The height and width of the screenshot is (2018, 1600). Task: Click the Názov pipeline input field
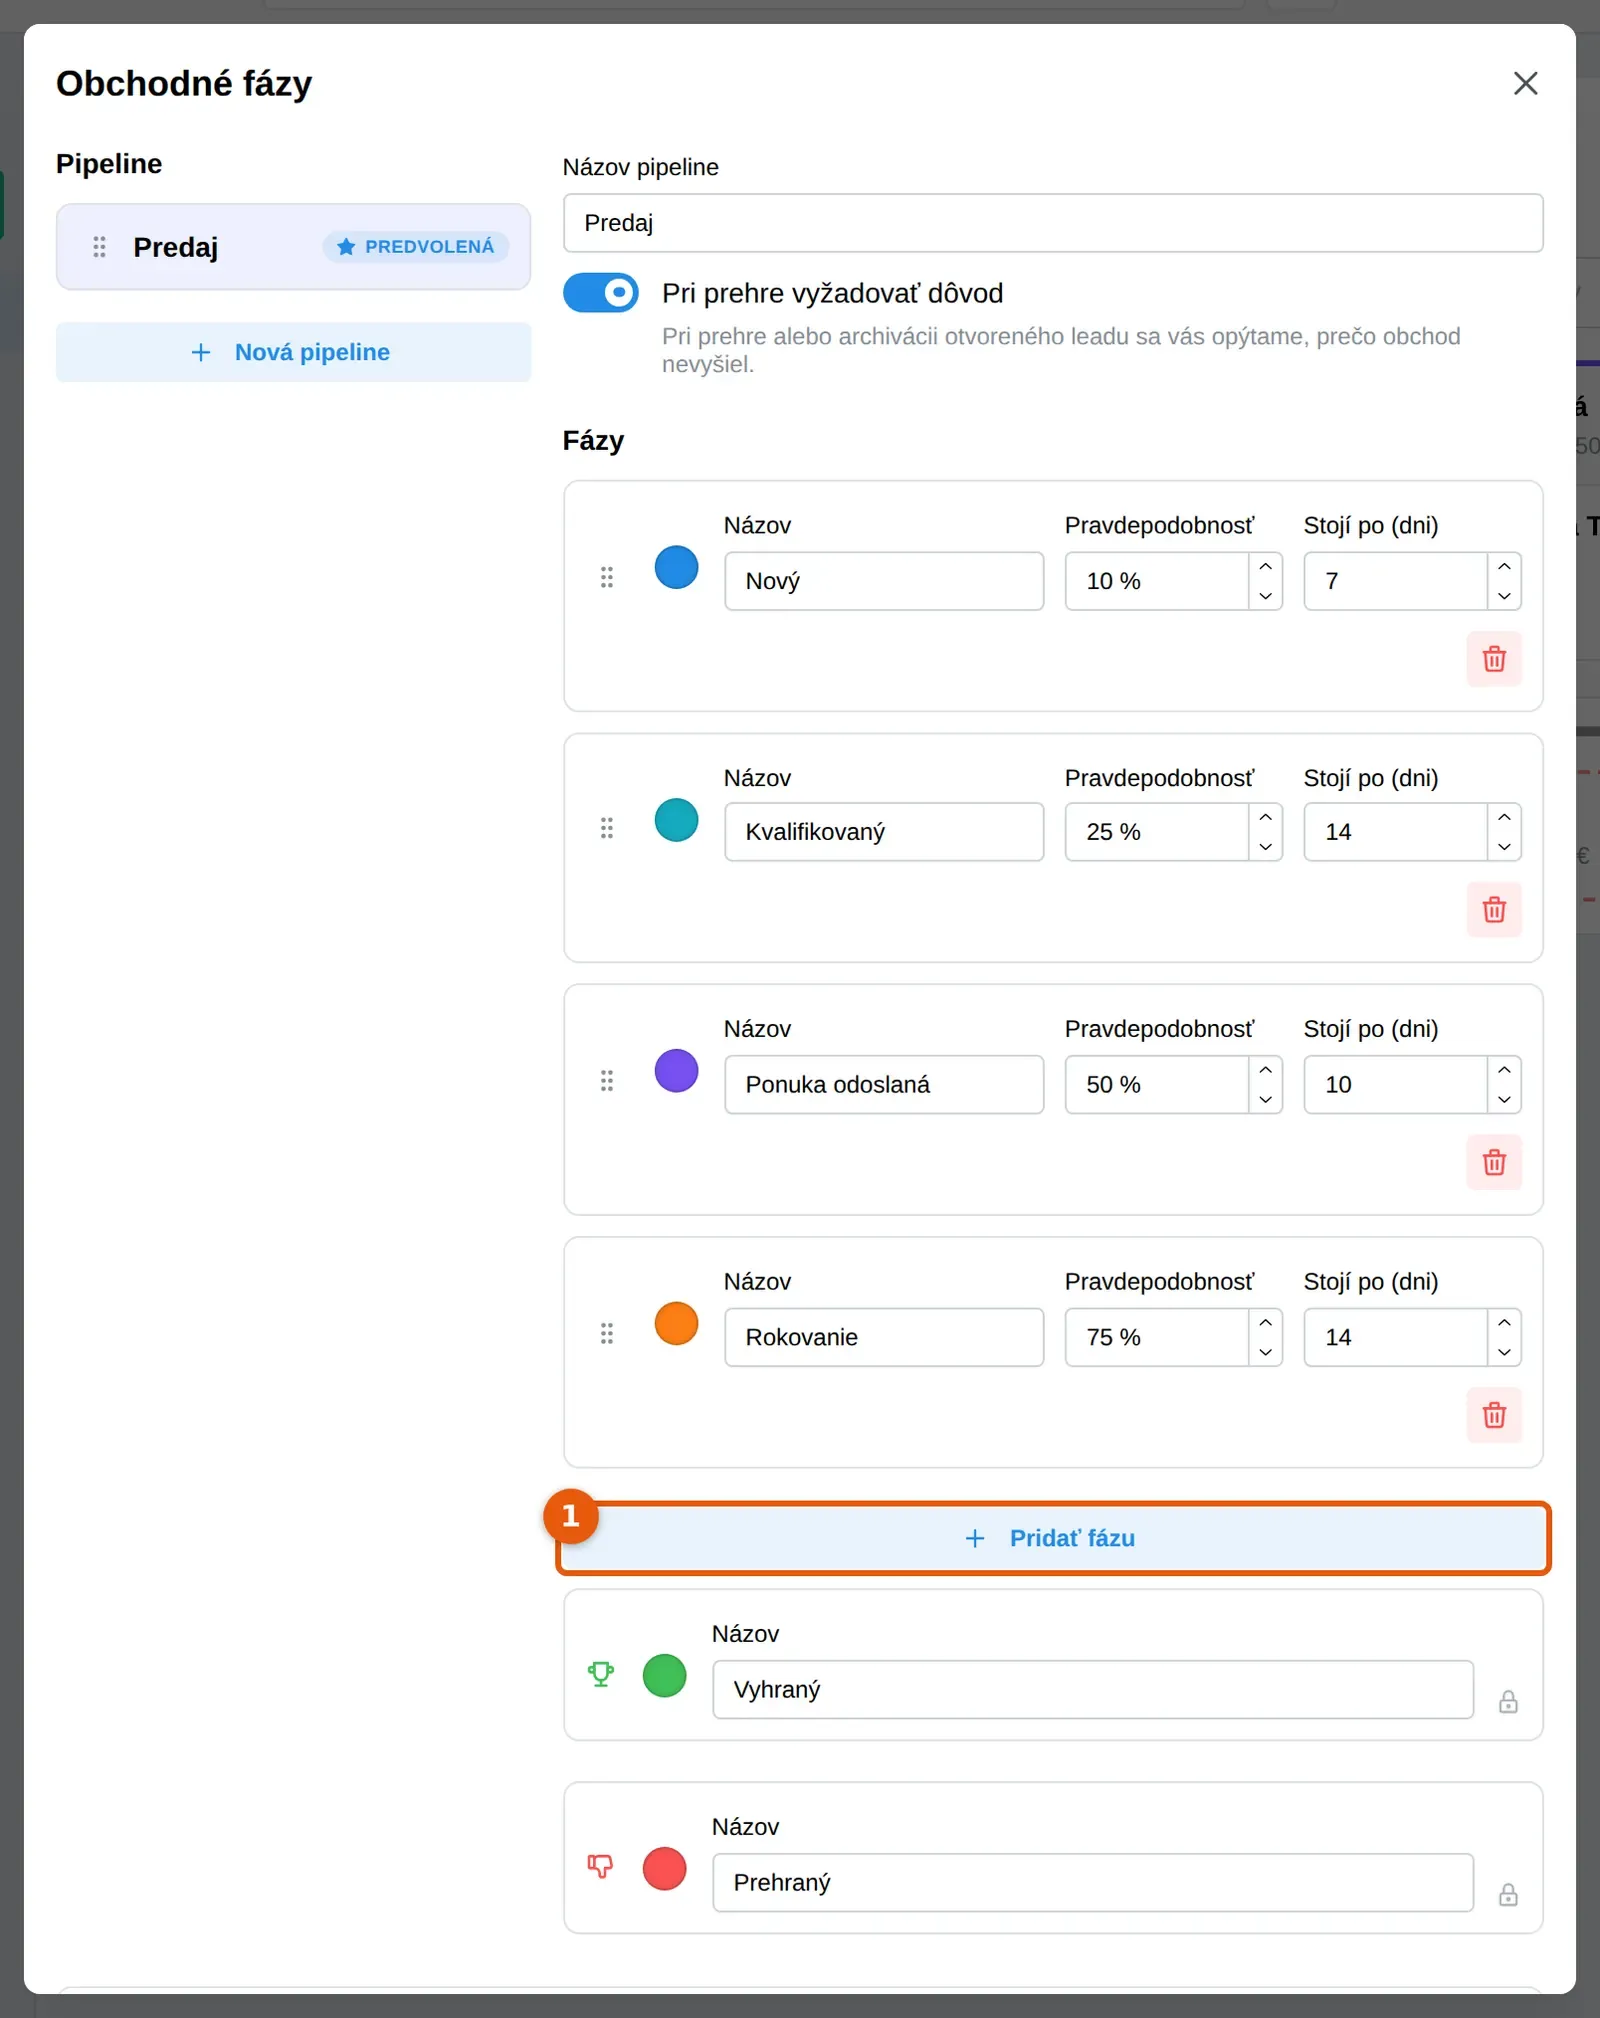click(x=1053, y=223)
